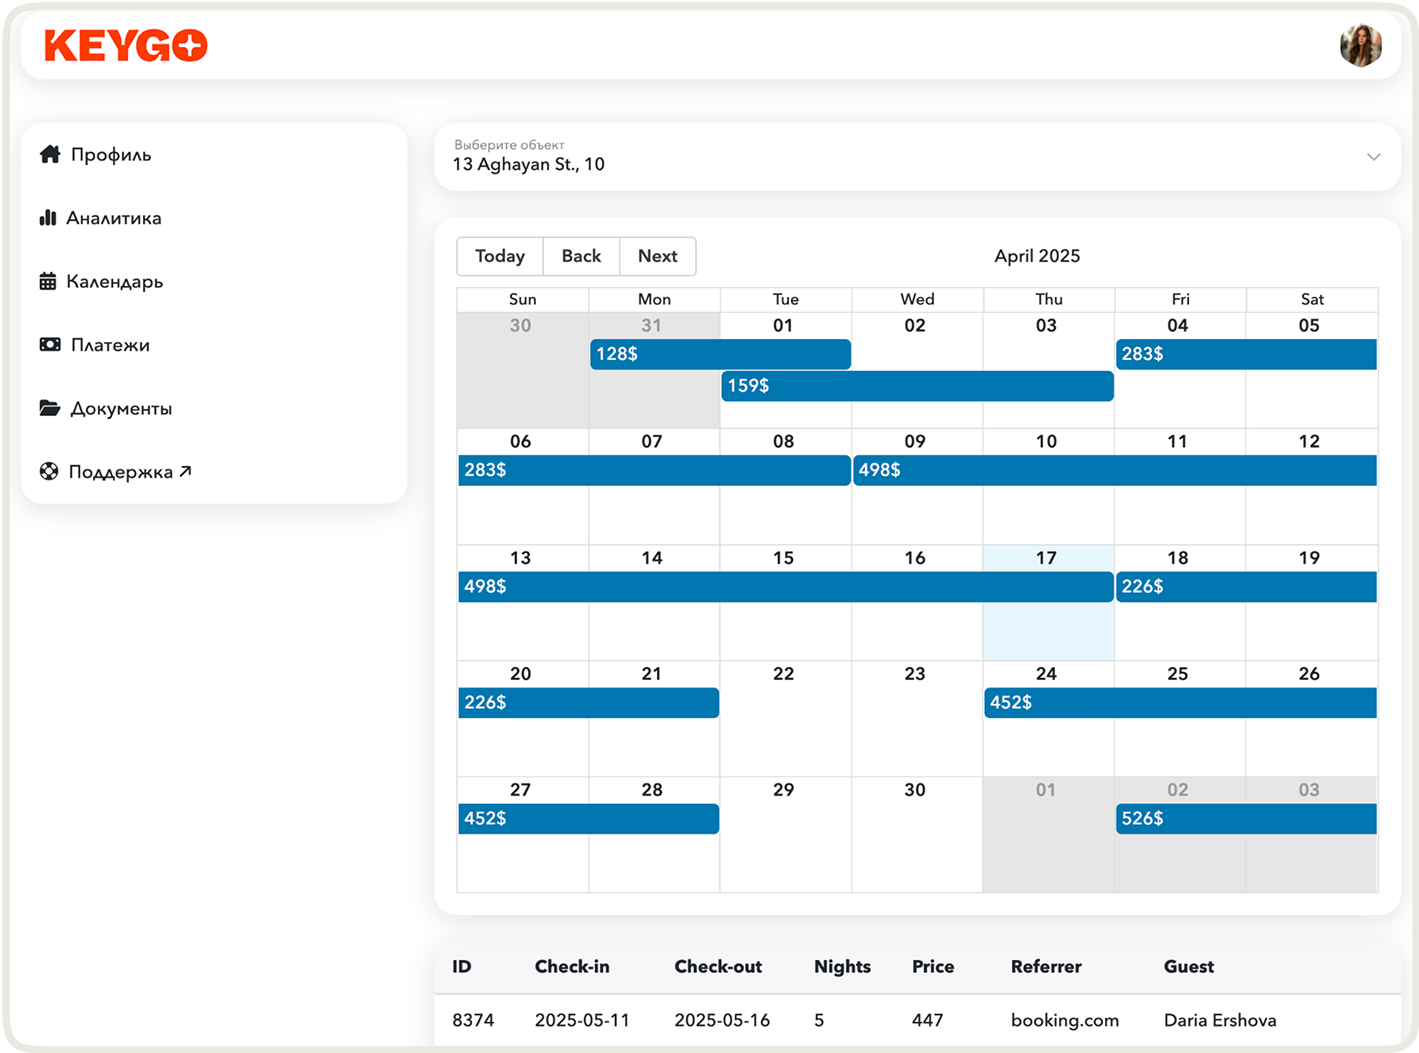Click the calendar icon beside Календарь
The width and height of the screenshot is (1419, 1053).
pos(47,281)
